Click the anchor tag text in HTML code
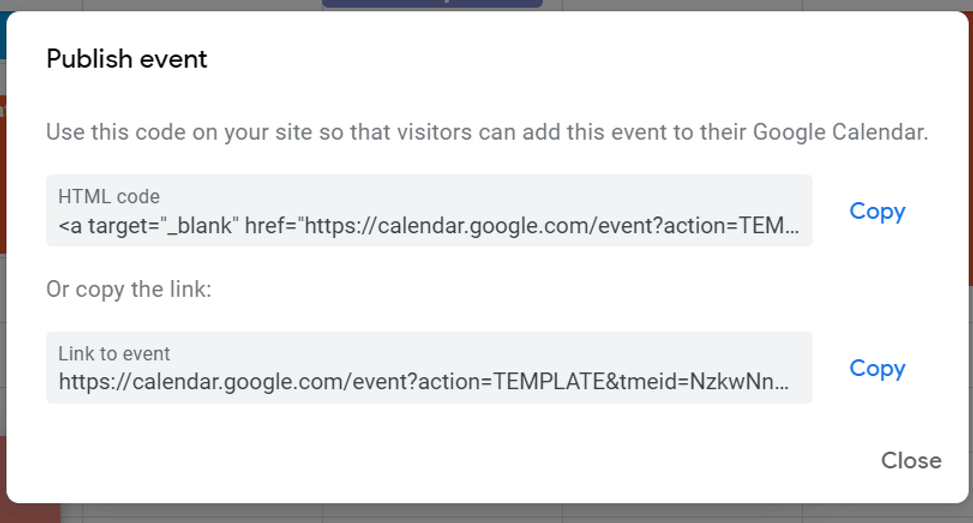 150,226
